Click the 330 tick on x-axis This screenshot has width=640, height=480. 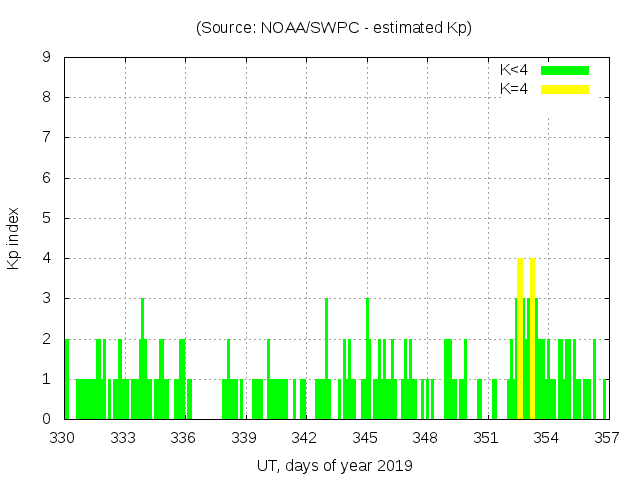coord(63,437)
